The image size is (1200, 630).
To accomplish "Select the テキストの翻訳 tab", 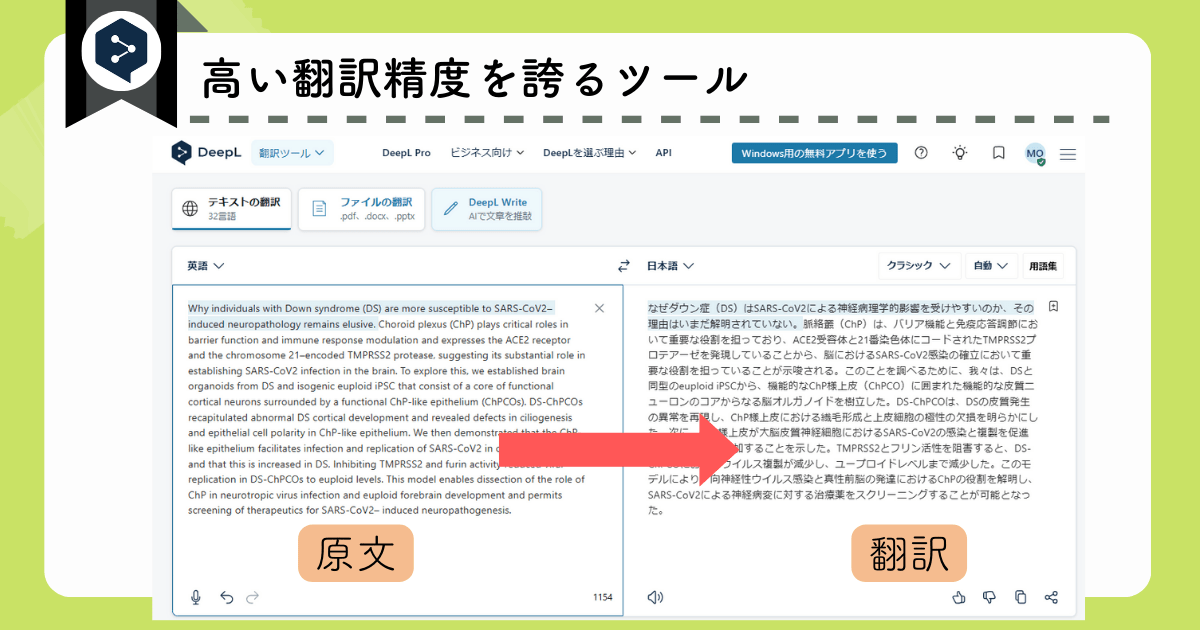I will coord(232,209).
